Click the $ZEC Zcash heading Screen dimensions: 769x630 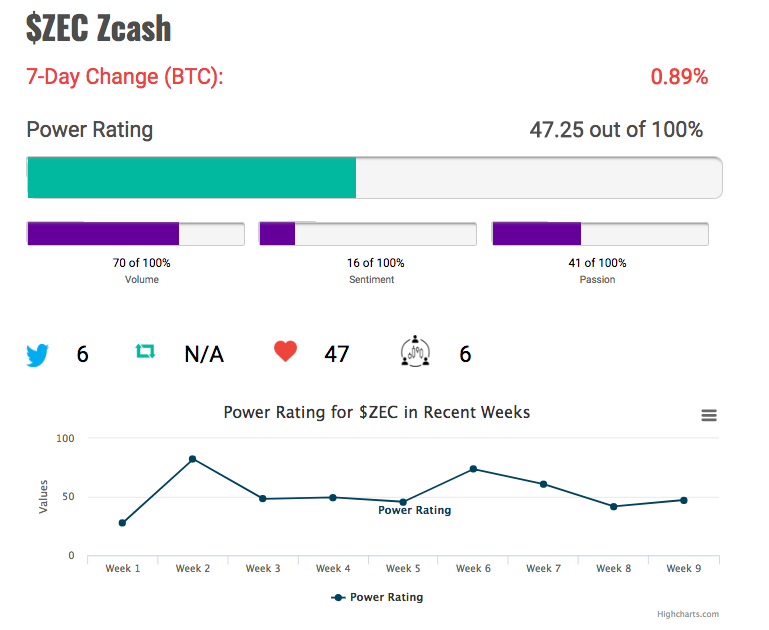click(x=98, y=27)
